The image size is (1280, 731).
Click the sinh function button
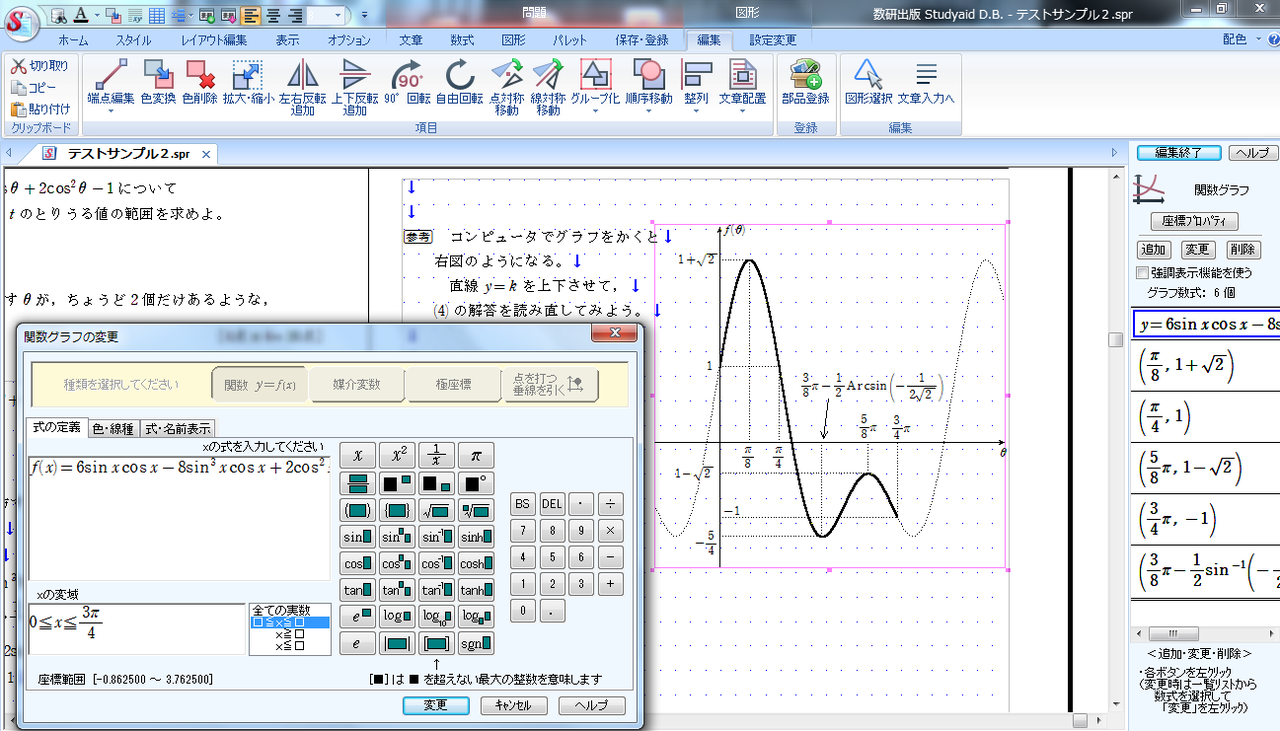(476, 537)
